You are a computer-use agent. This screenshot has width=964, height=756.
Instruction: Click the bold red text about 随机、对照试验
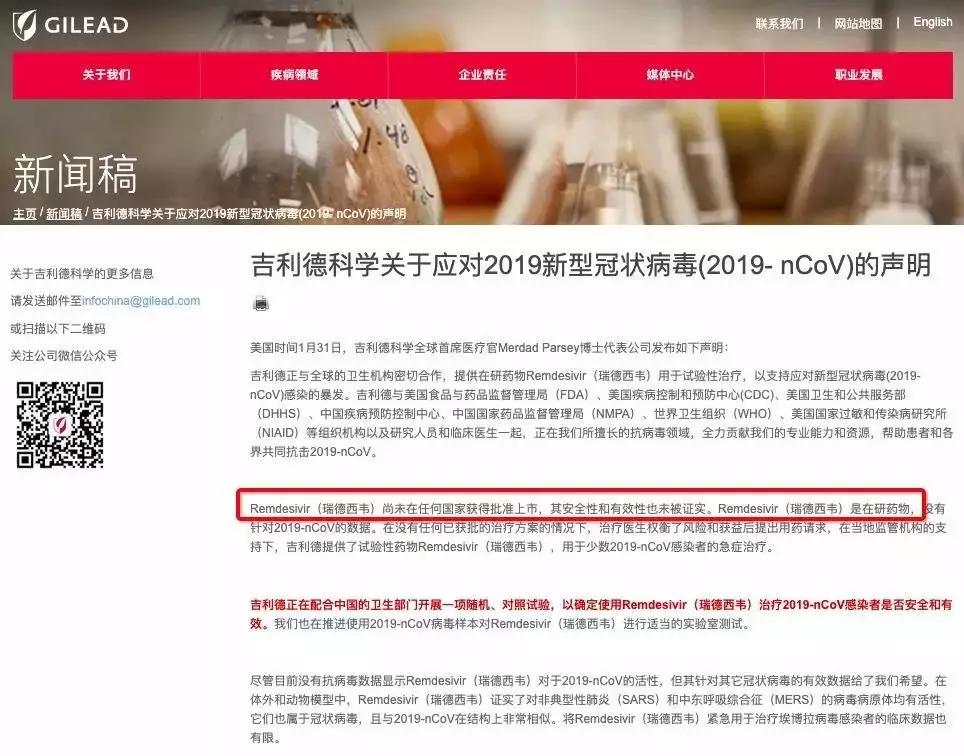(x=601, y=613)
